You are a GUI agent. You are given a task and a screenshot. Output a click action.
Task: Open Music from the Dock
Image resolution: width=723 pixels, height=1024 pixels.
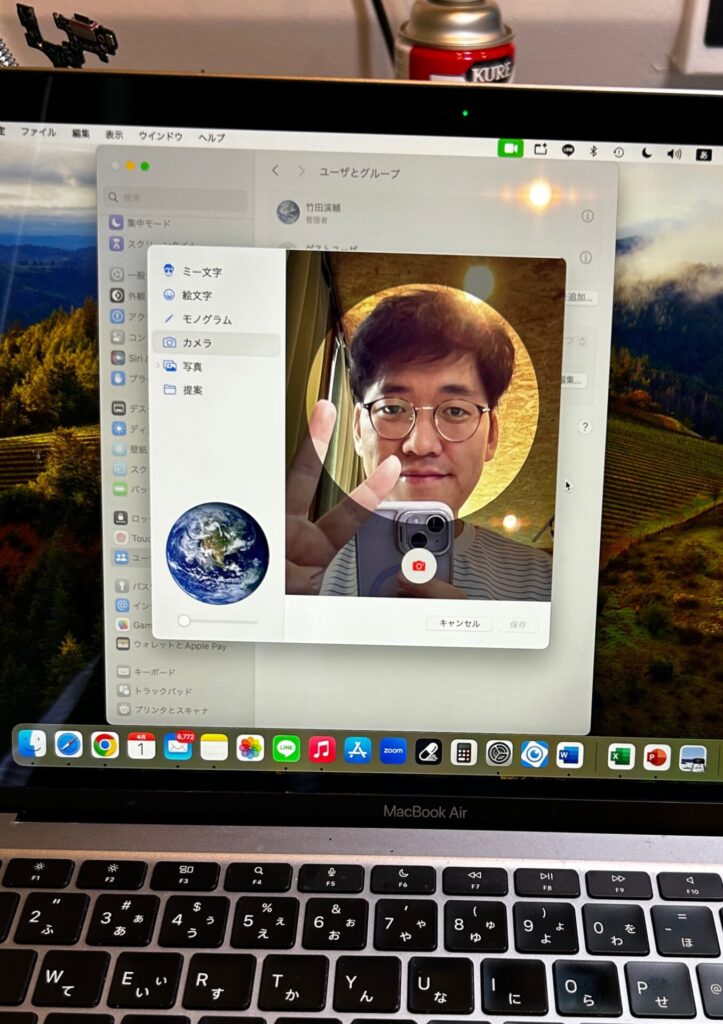pos(321,750)
